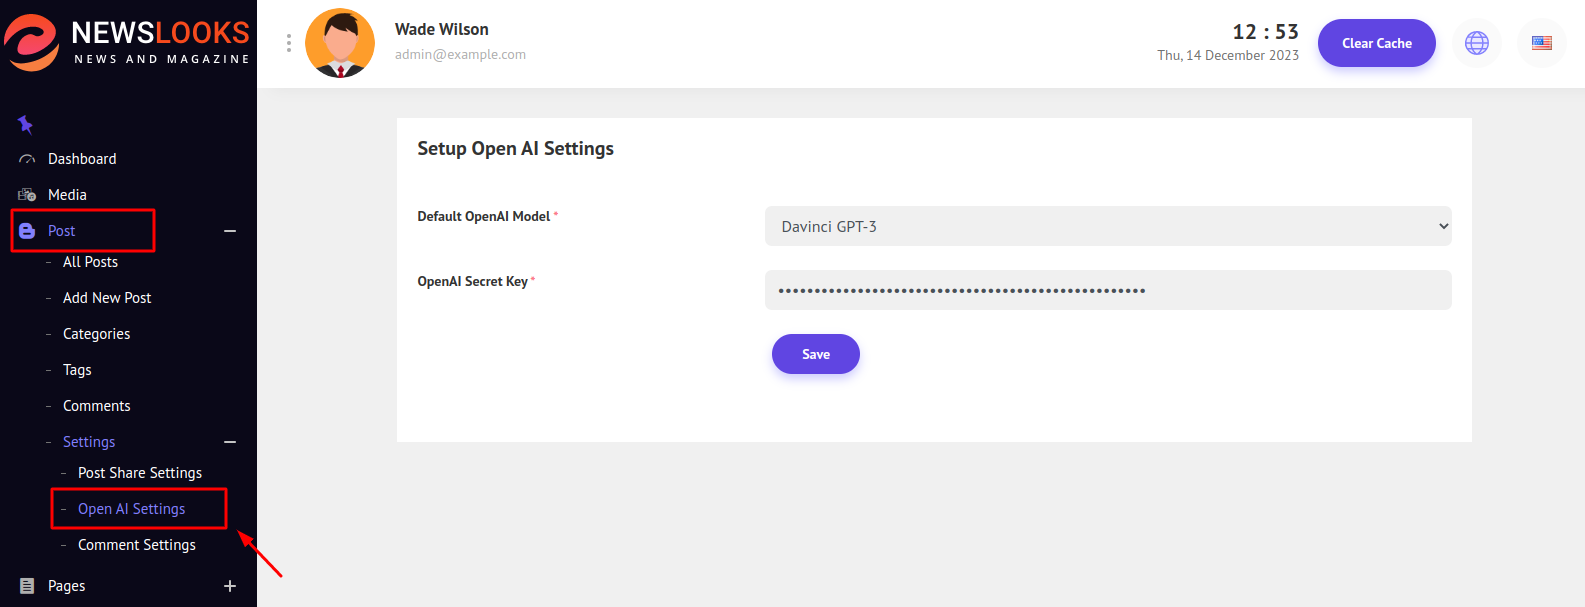Click the OpenAI Secret Key field
The width and height of the screenshot is (1585, 607).
1107,290
